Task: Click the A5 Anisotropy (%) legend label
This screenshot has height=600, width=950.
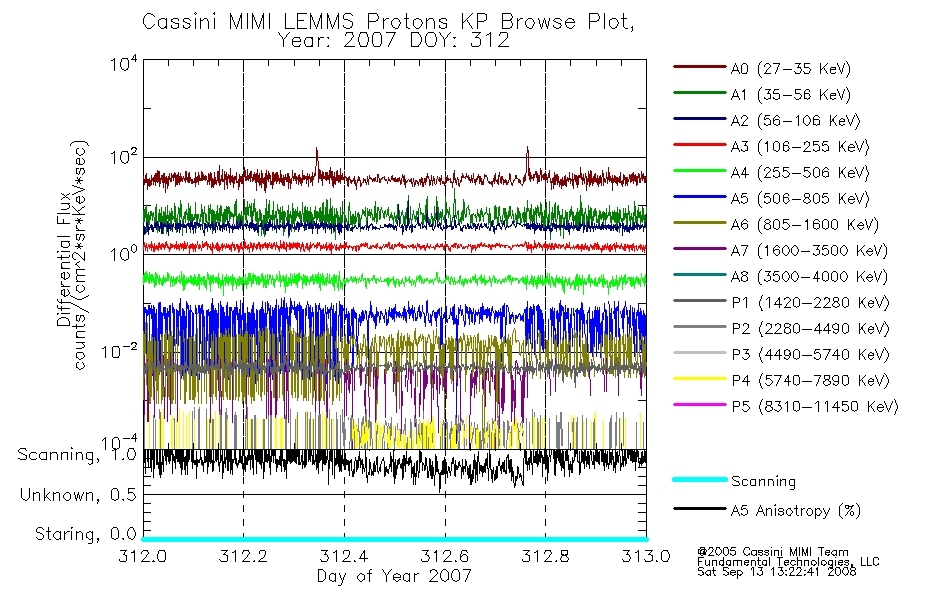Action: coord(796,511)
